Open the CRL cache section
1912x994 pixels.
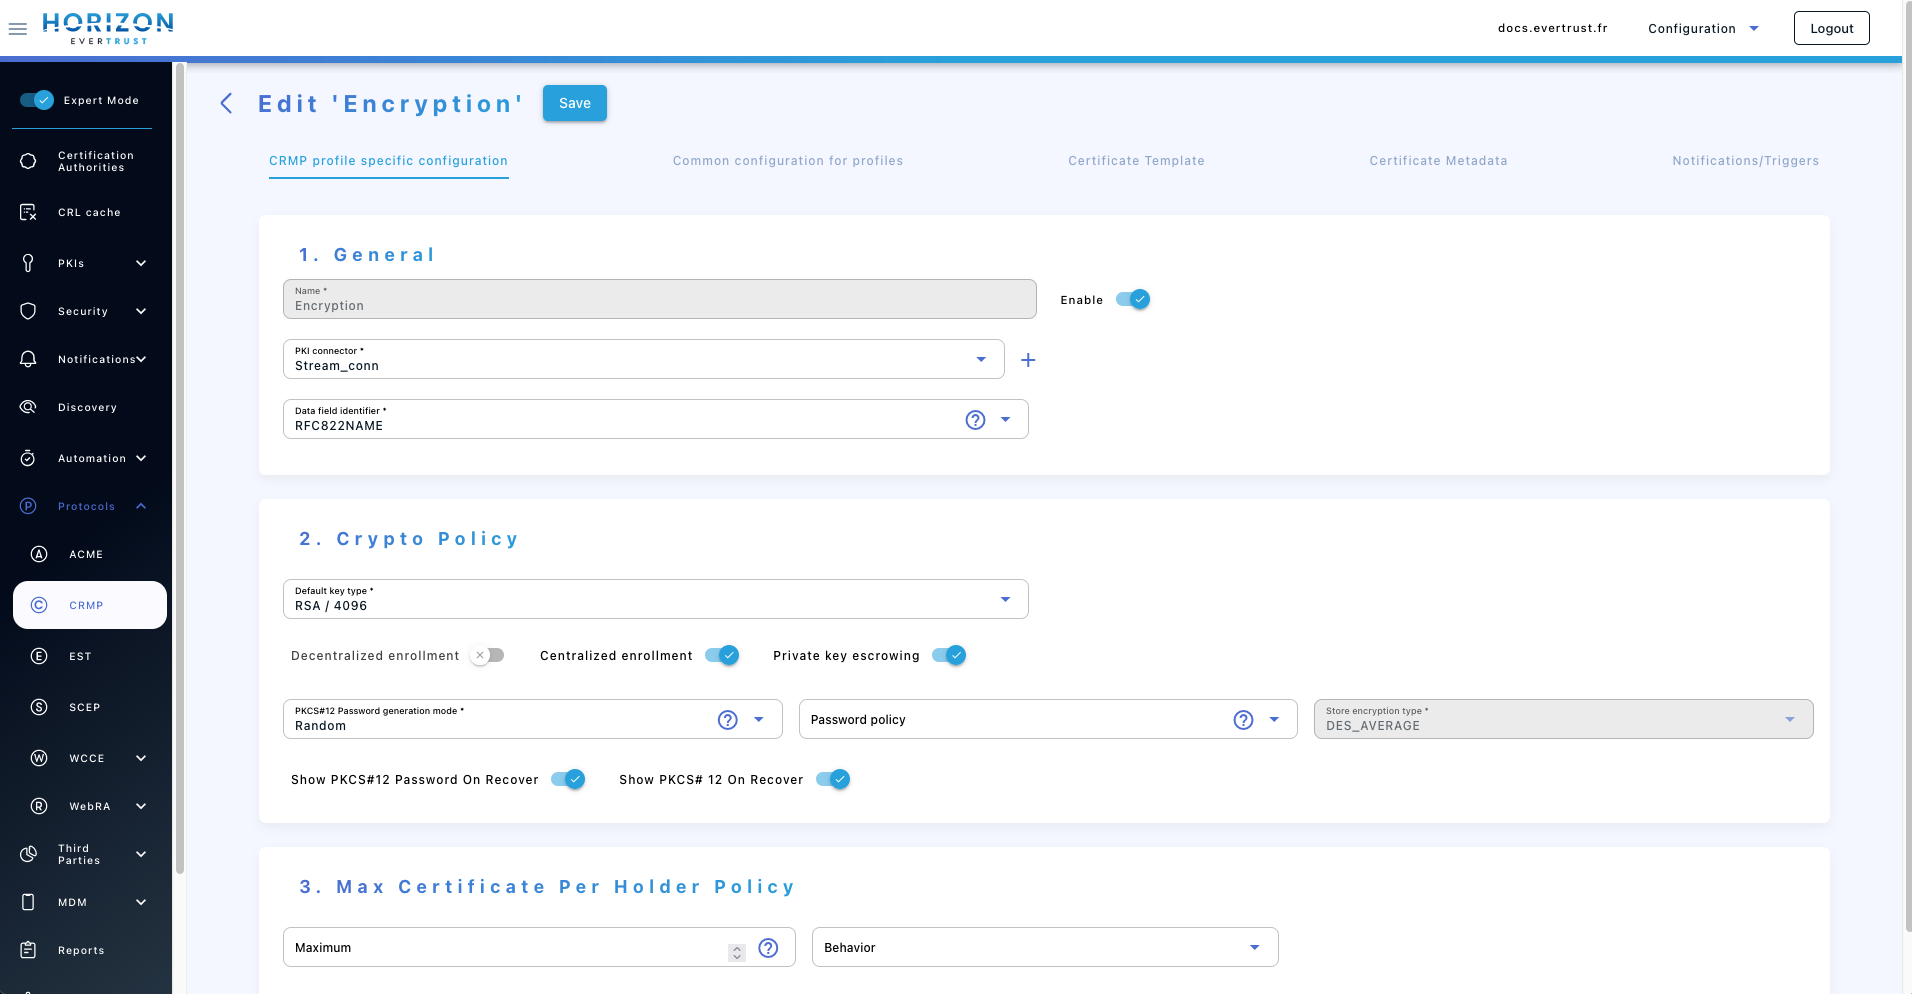(x=89, y=212)
